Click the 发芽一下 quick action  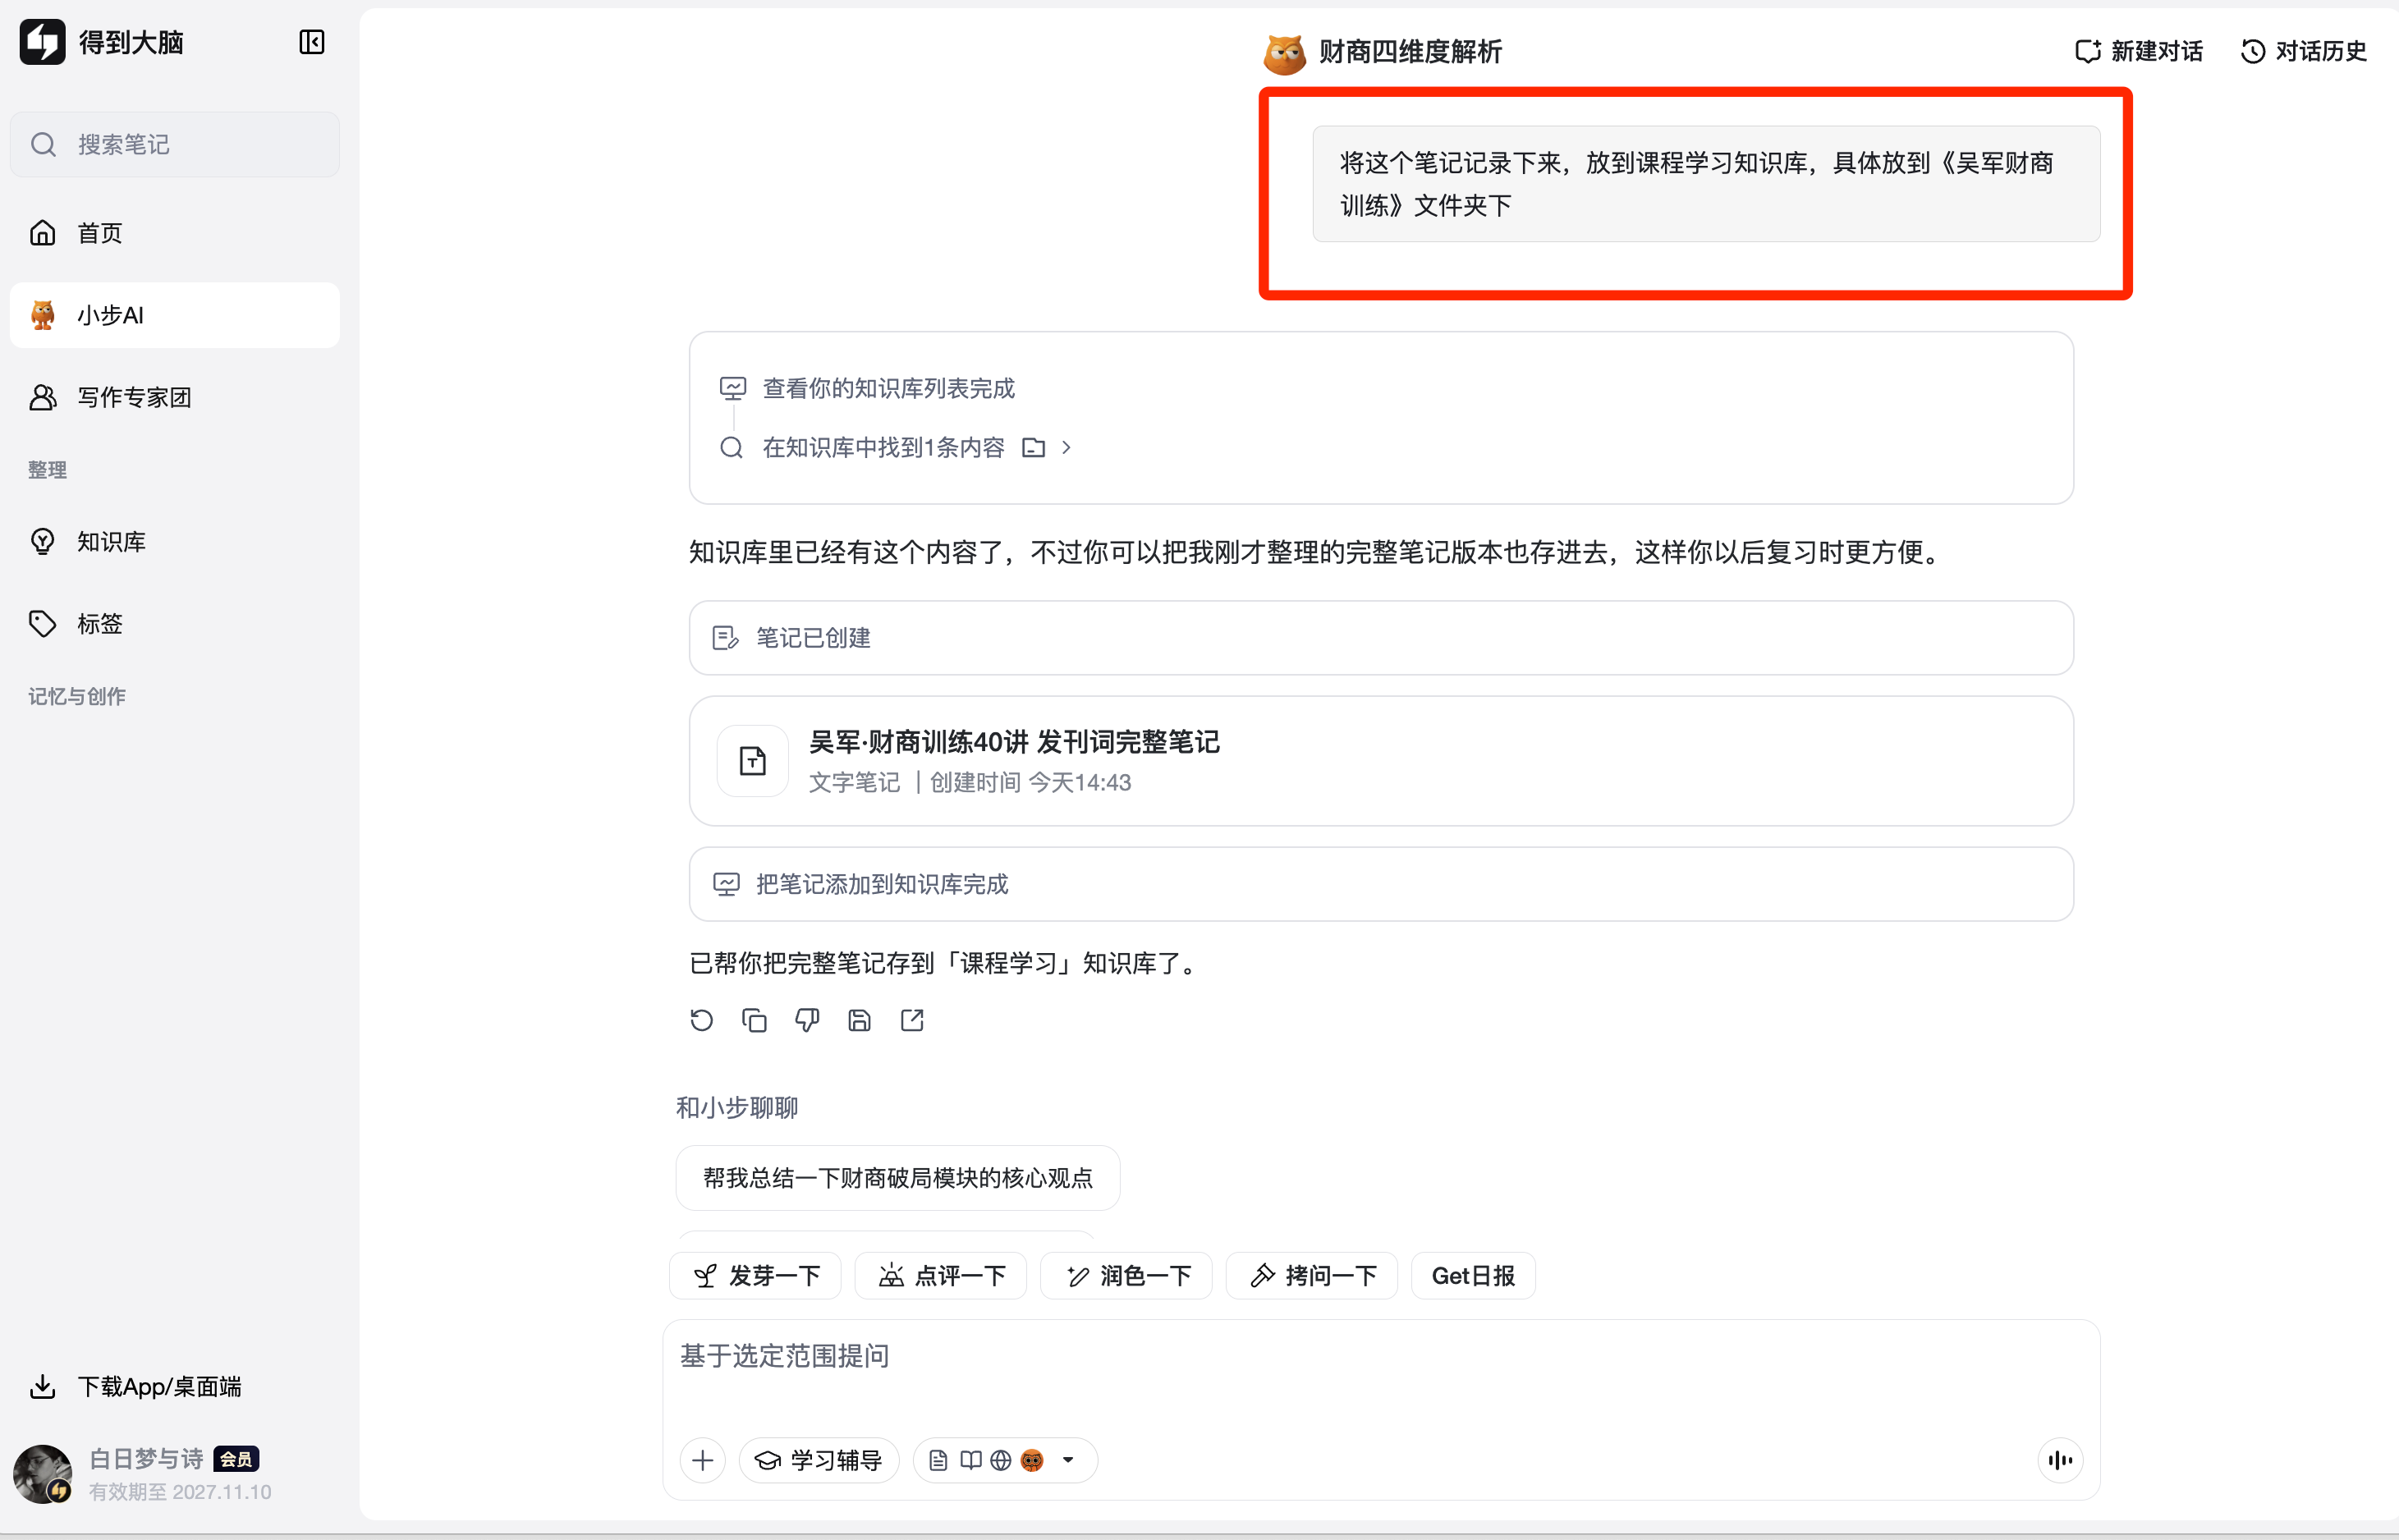pyautogui.click(x=755, y=1276)
